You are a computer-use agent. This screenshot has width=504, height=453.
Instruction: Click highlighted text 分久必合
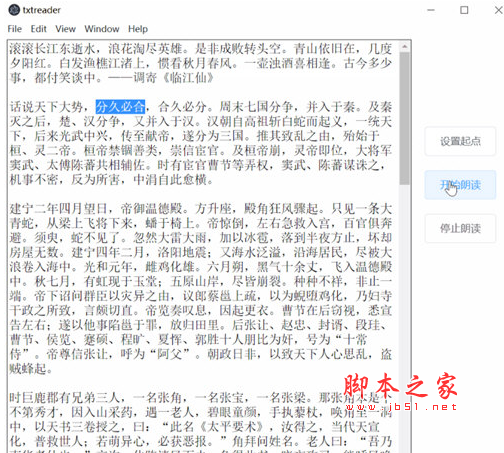click(120, 107)
